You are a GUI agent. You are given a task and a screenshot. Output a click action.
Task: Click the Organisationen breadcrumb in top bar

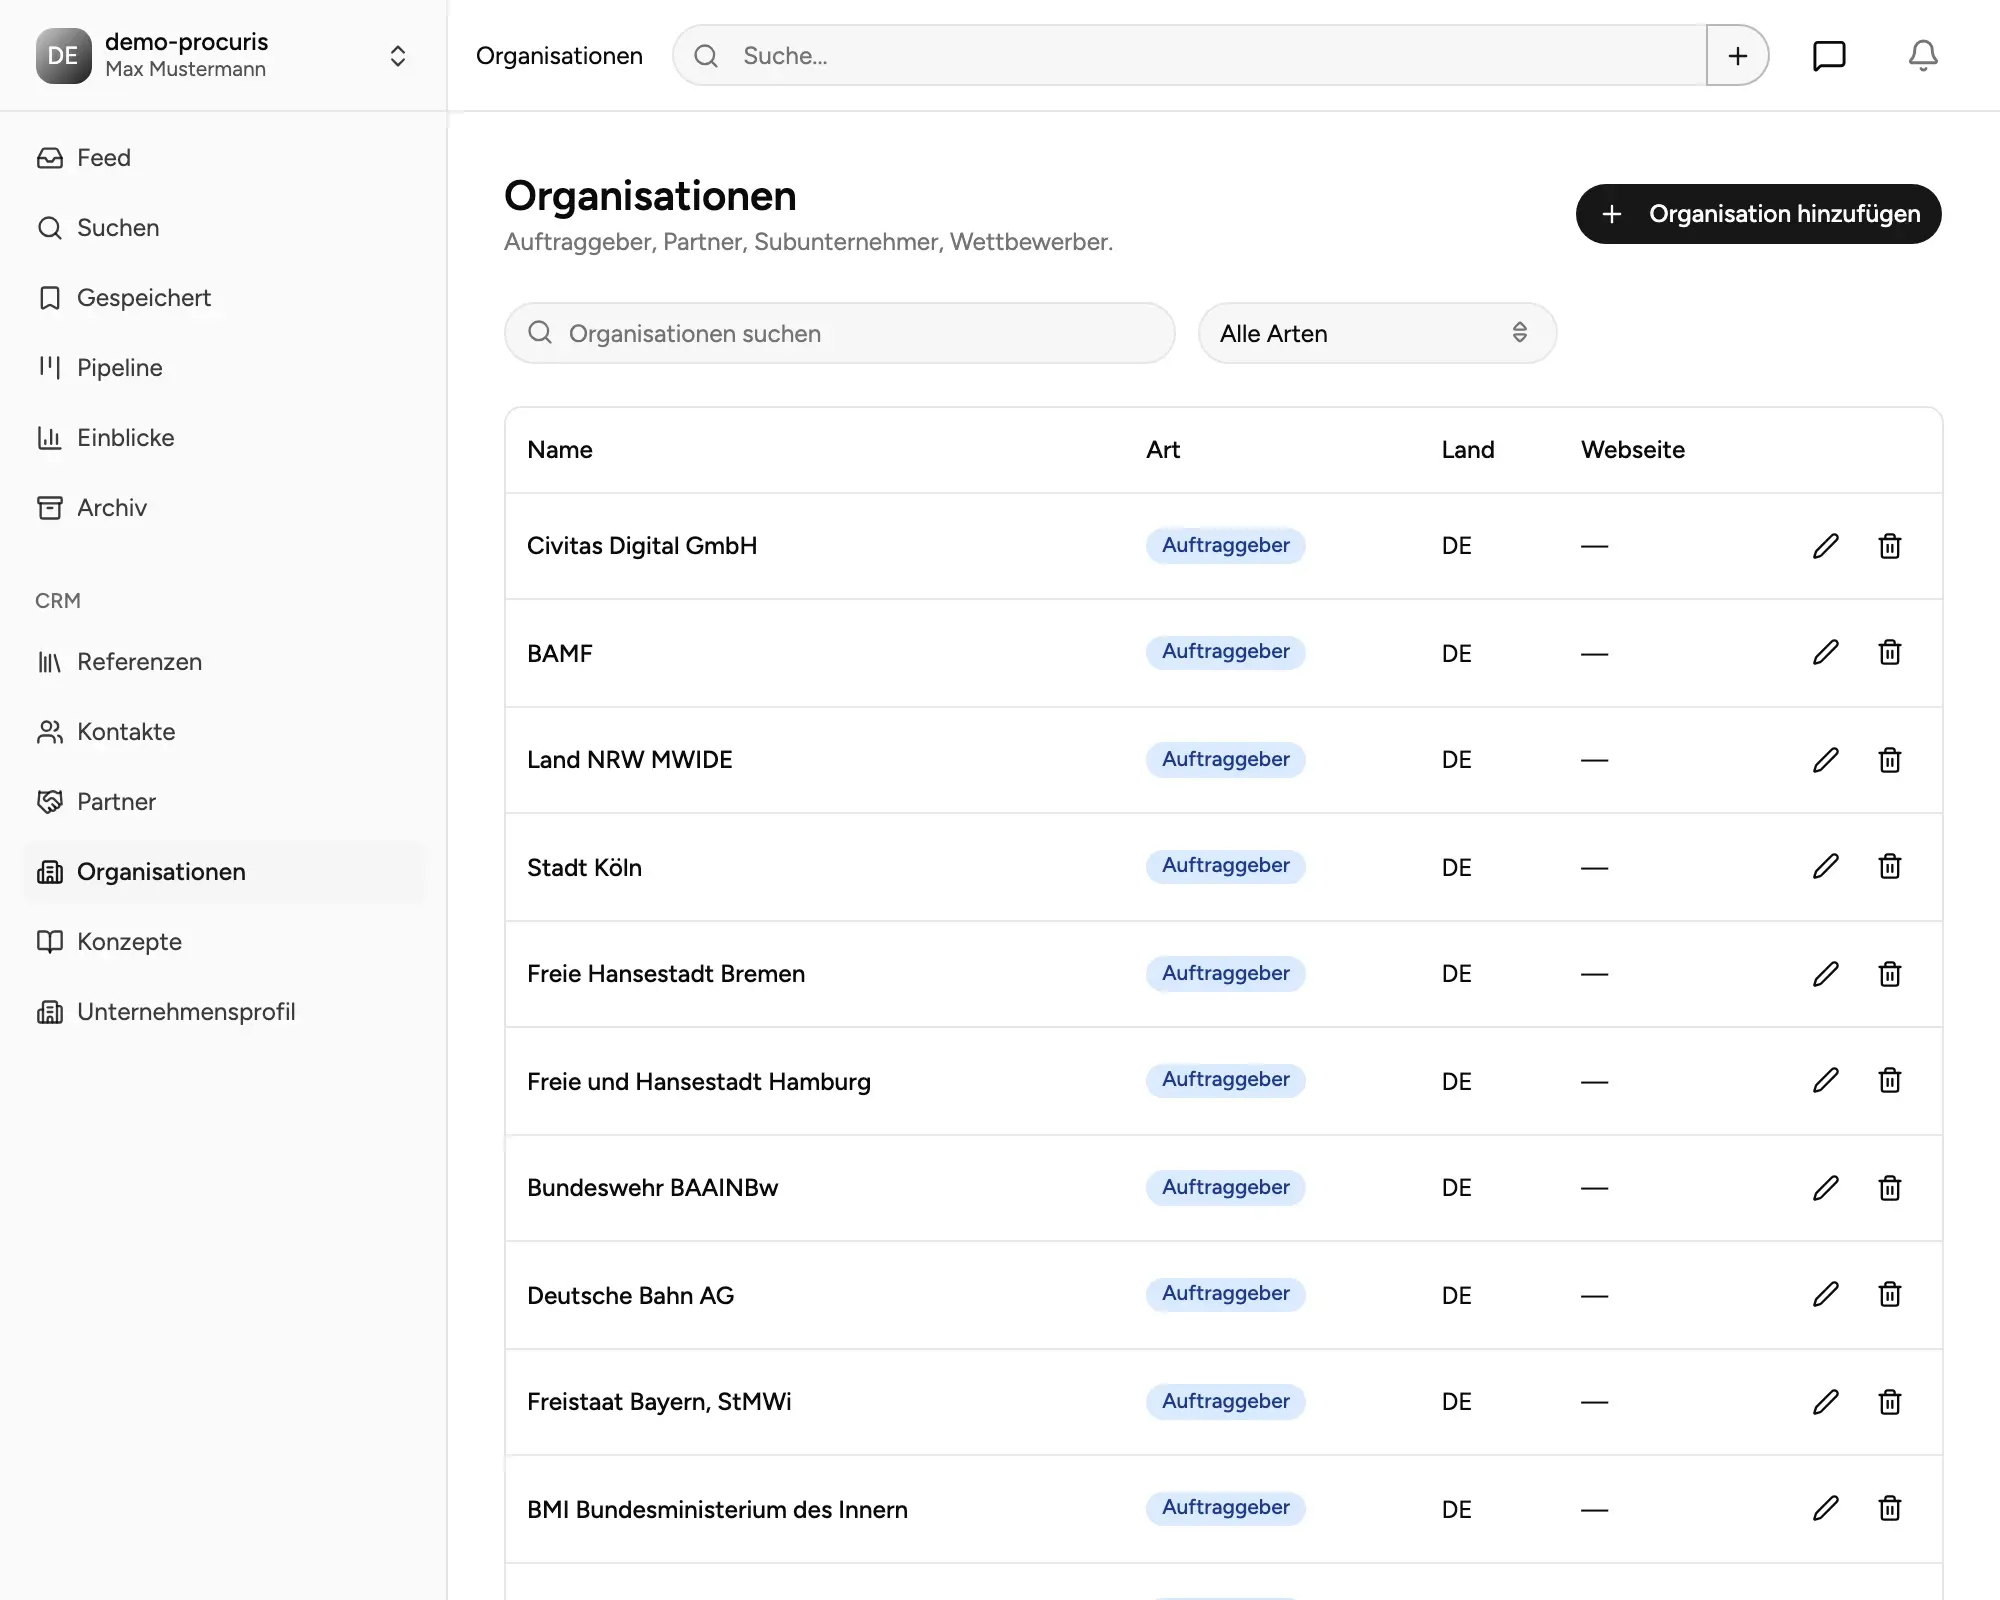tap(559, 56)
